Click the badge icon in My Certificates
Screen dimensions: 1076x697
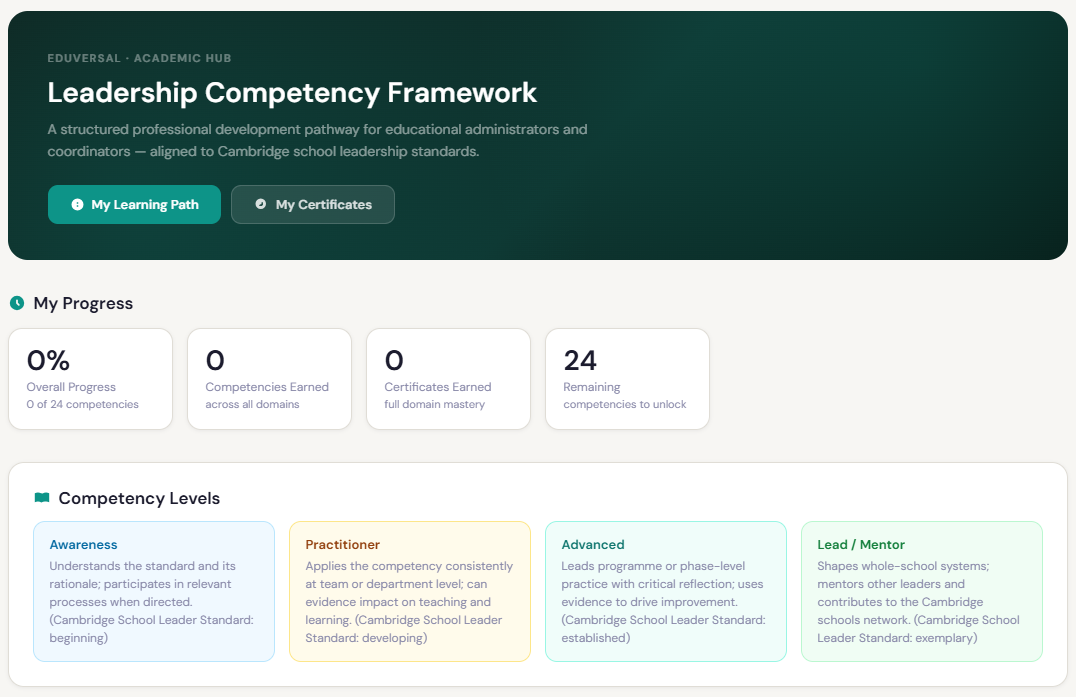pos(261,204)
